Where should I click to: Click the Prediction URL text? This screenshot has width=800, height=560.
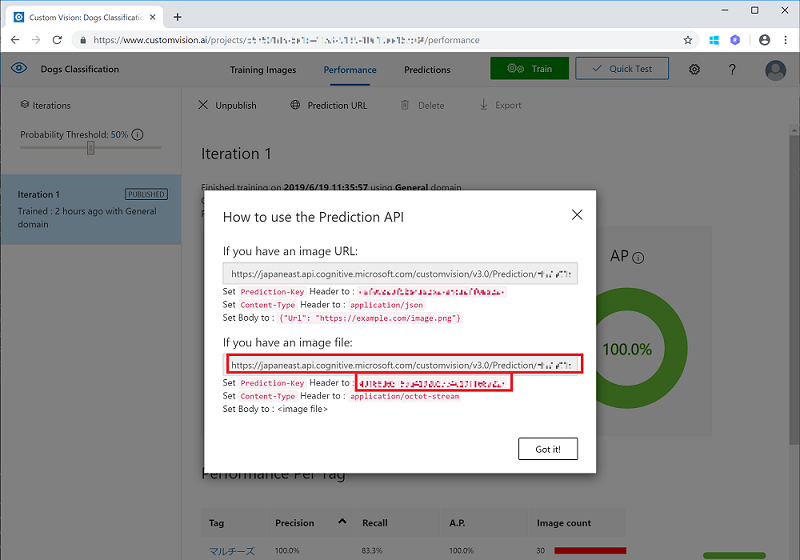[337, 105]
